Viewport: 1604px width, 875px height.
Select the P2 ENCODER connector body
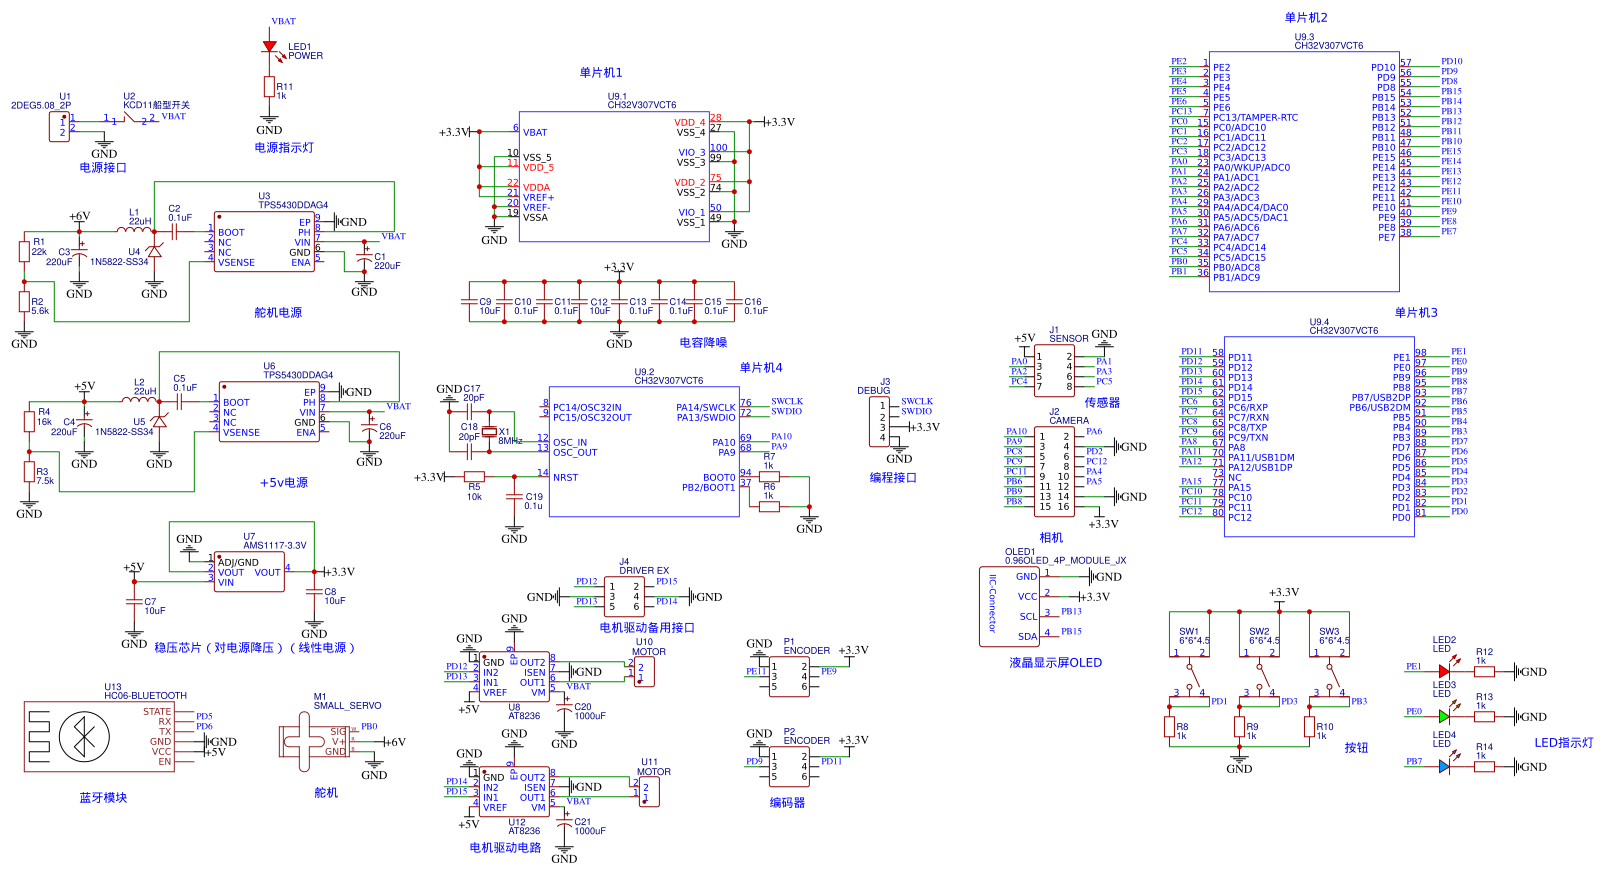[789, 766]
